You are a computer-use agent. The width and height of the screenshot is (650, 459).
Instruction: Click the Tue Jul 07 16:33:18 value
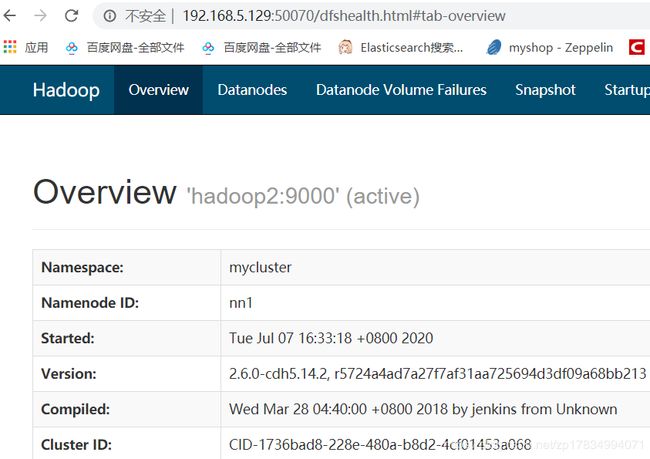click(331, 338)
